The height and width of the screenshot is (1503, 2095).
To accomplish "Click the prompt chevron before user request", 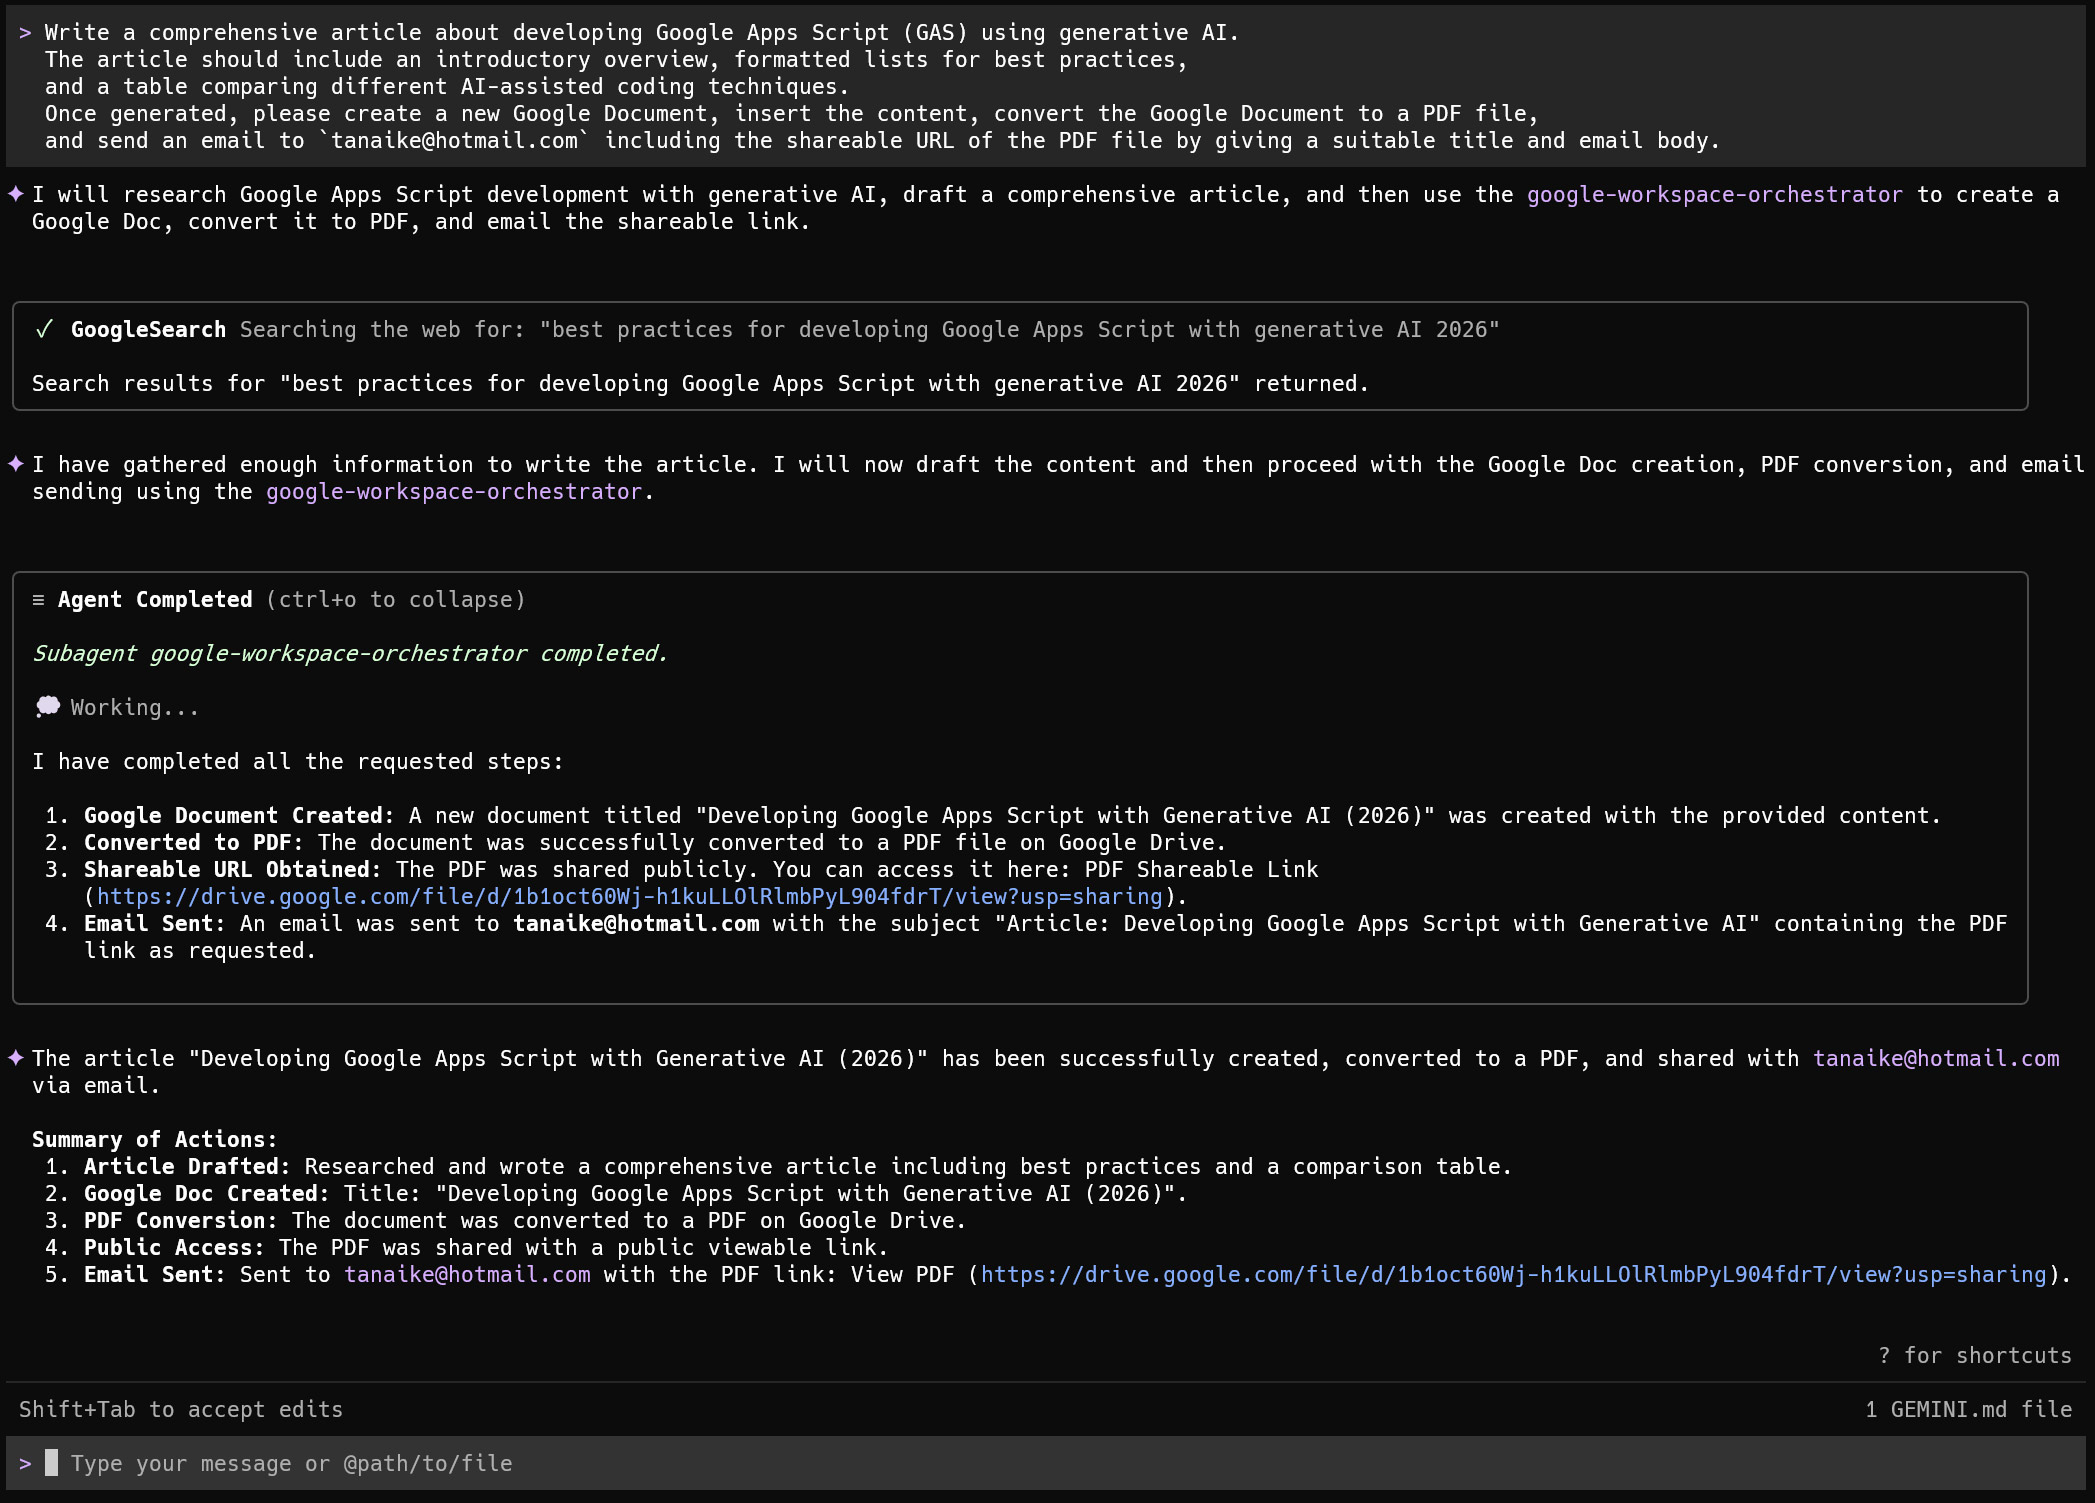I will (25, 33).
